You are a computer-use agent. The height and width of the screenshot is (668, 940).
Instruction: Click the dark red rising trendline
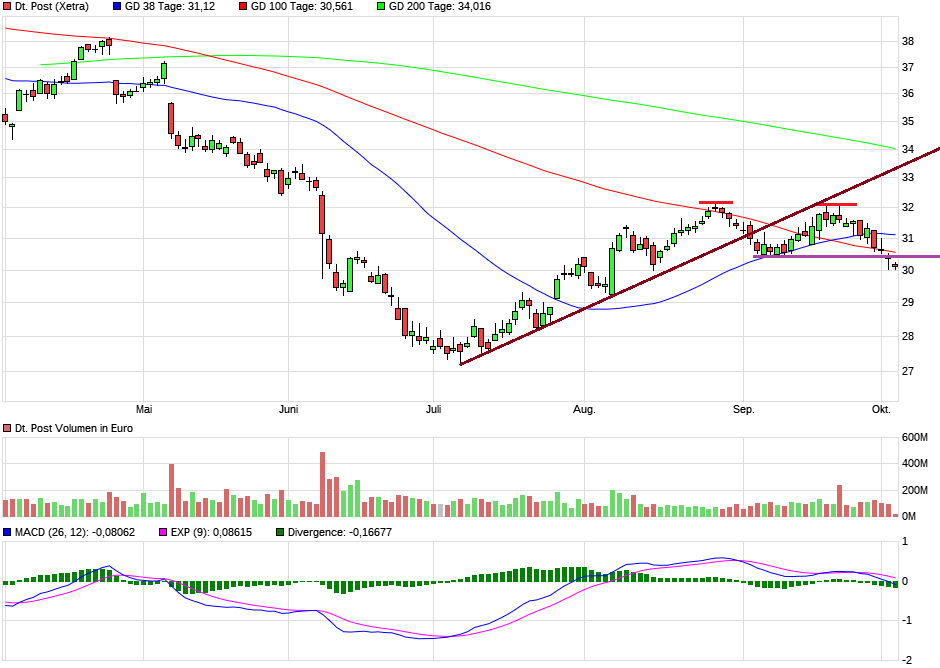(700, 255)
